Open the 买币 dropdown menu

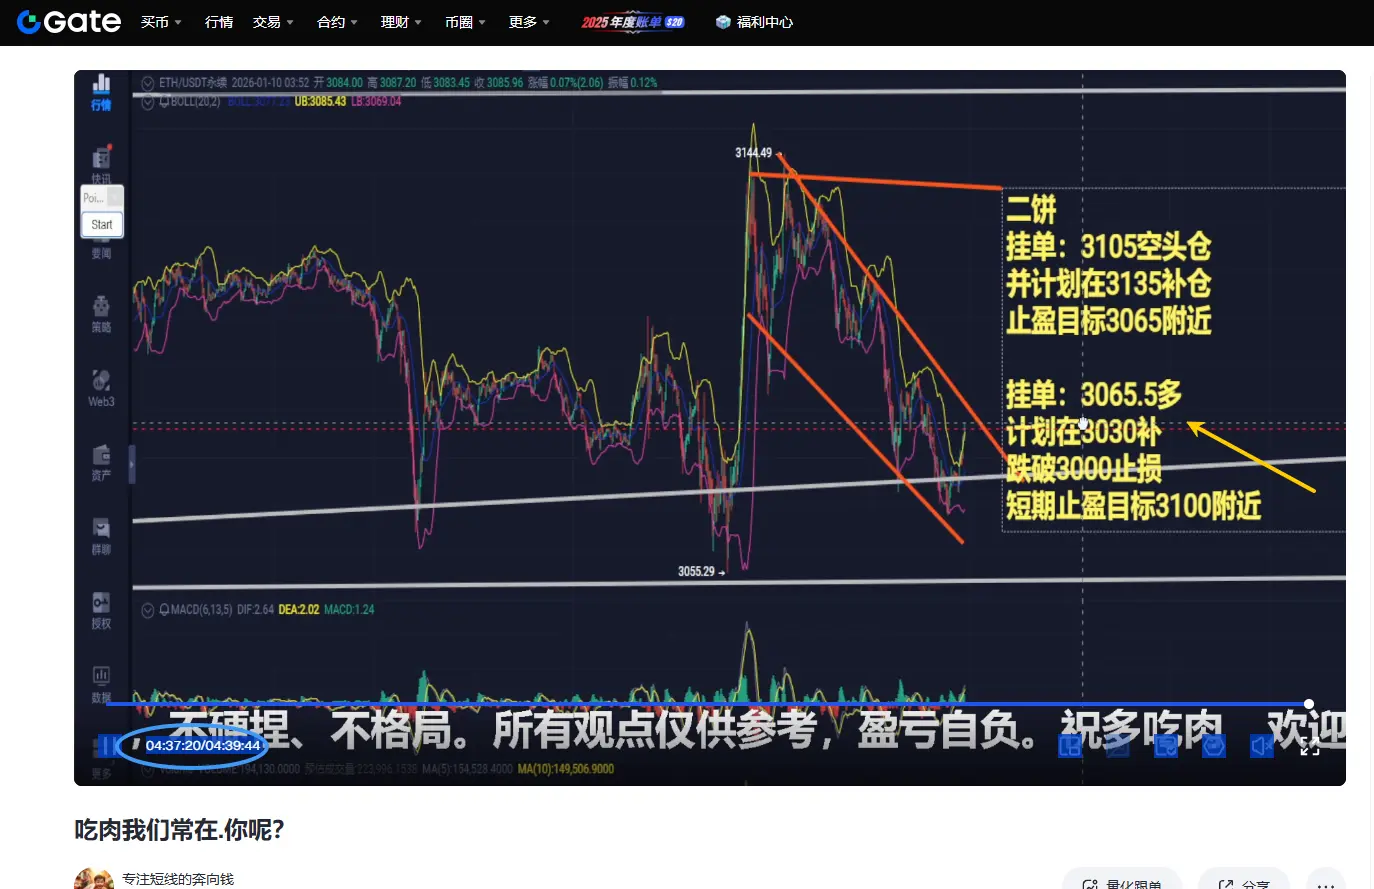point(161,22)
